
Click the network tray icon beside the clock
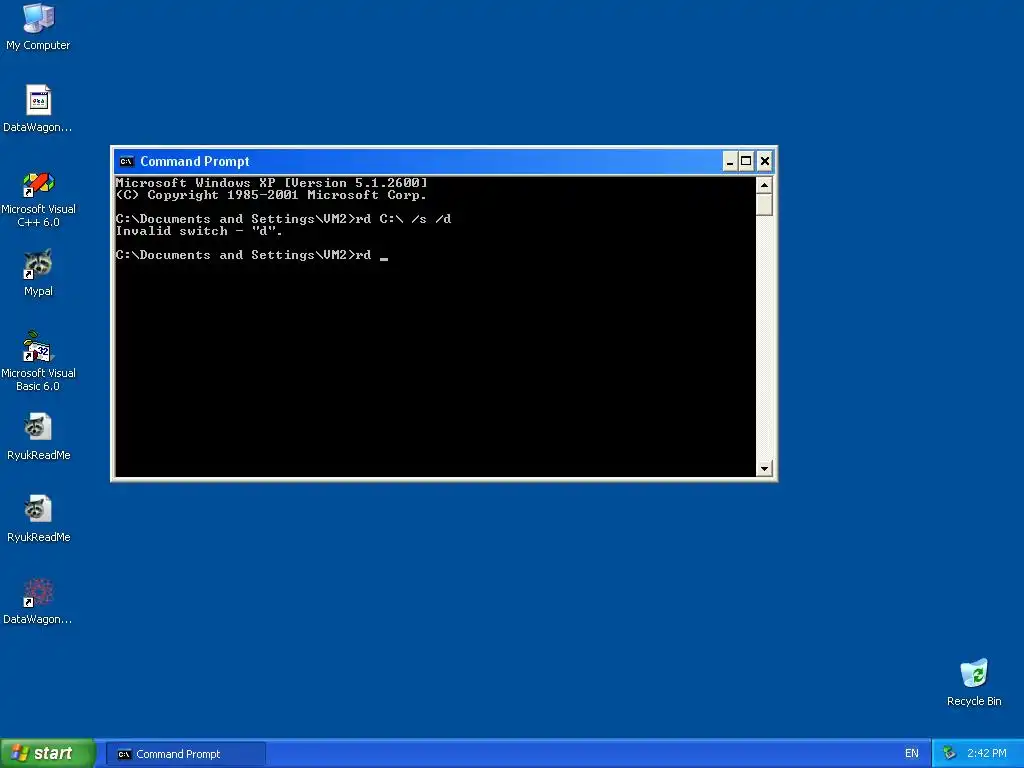[x=949, y=753]
